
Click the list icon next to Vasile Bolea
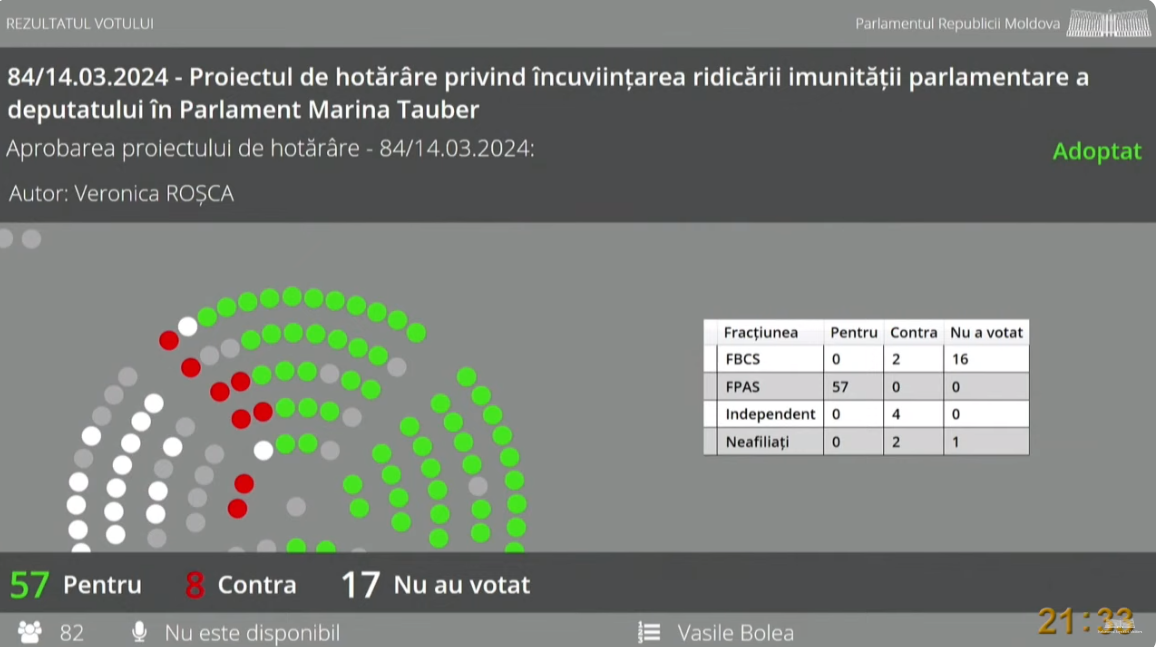tap(649, 632)
